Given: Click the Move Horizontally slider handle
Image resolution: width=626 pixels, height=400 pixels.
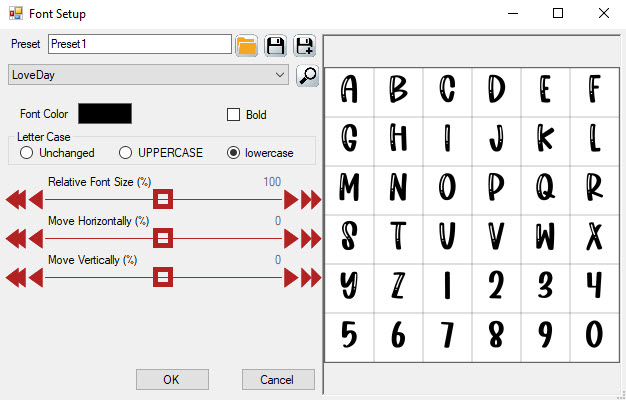Looking at the screenshot, I should [163, 238].
